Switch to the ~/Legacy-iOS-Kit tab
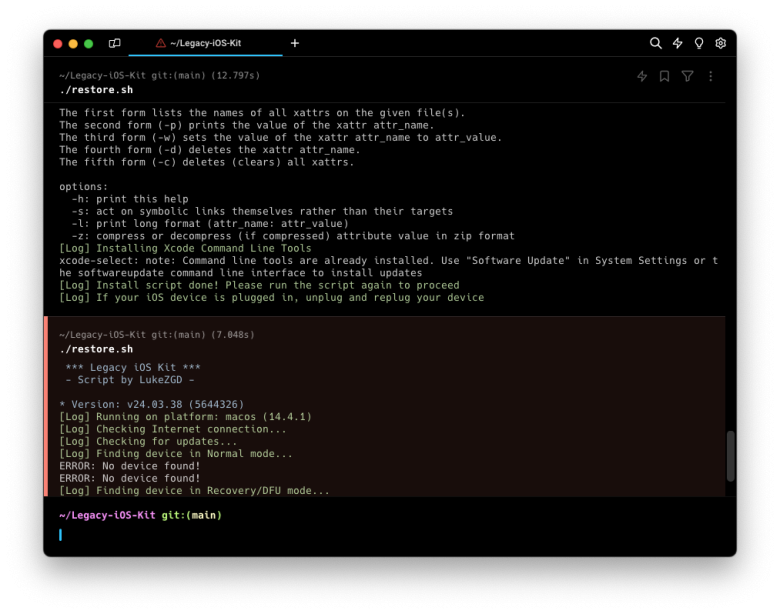This screenshot has height=614, width=780. point(205,43)
